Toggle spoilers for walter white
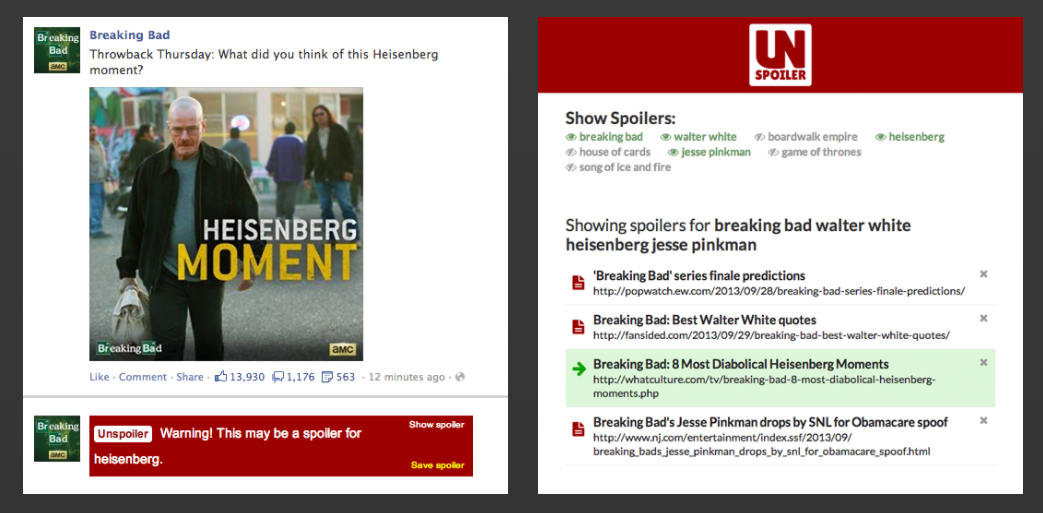Viewport: 1043px width, 513px height. coord(698,137)
